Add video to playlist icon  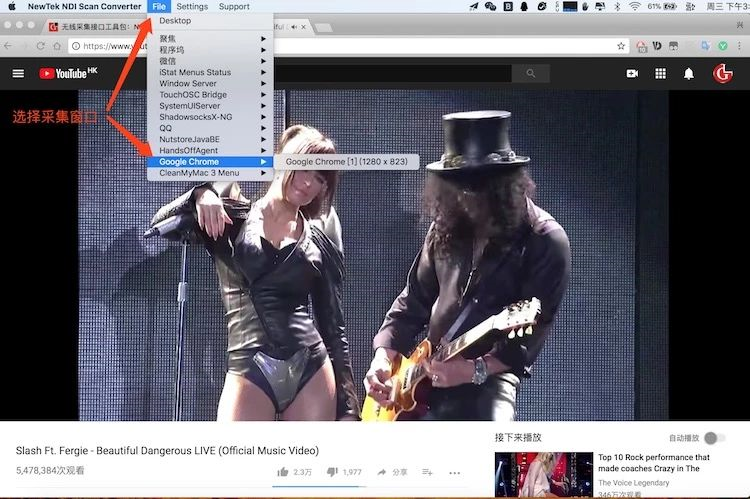[427, 472]
